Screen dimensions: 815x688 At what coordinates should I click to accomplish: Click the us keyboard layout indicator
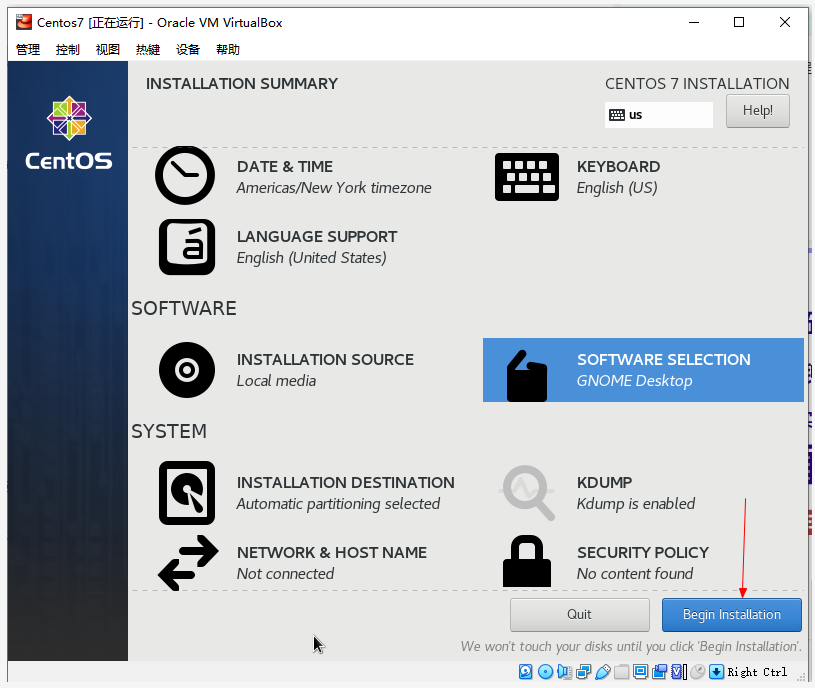[659, 115]
